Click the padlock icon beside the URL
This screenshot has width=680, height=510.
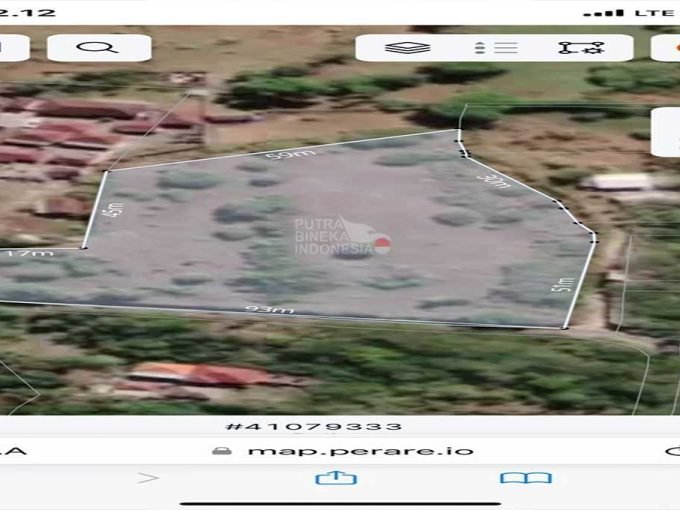222,450
